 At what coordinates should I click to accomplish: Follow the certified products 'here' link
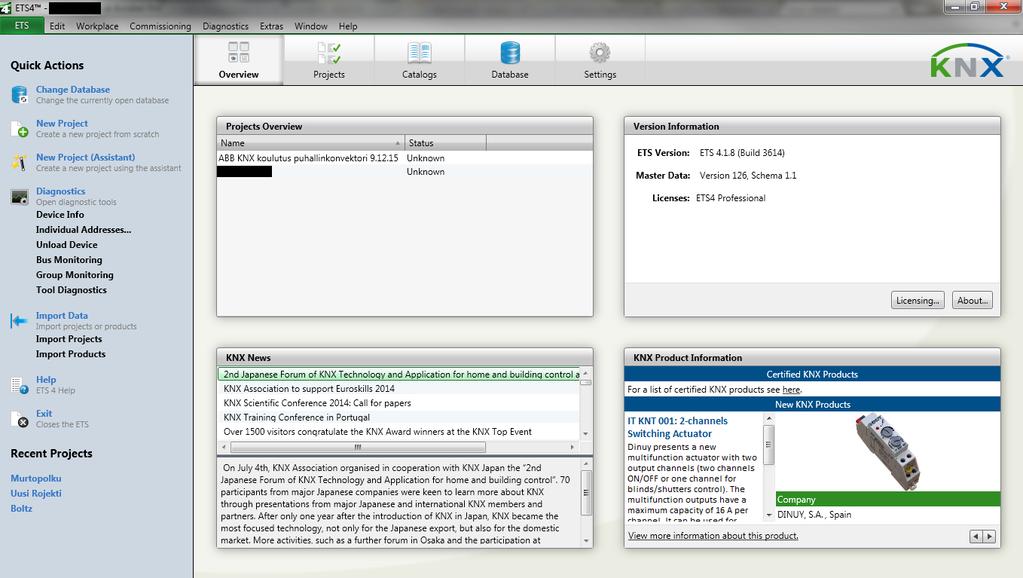click(x=791, y=389)
